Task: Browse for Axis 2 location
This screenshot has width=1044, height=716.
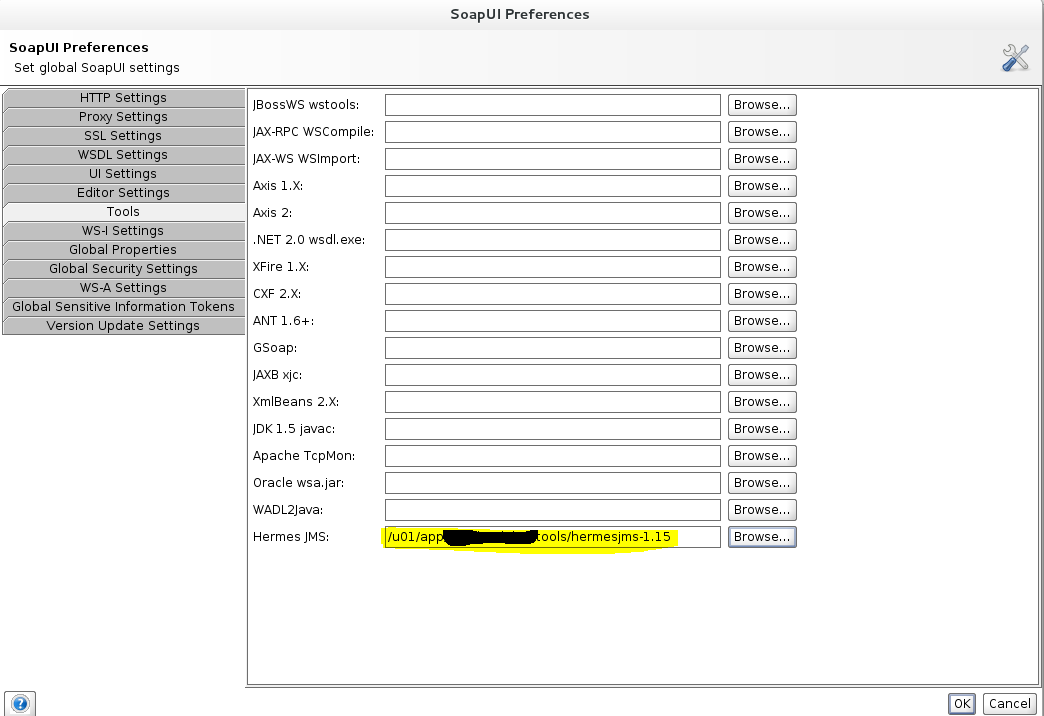Action: [762, 212]
